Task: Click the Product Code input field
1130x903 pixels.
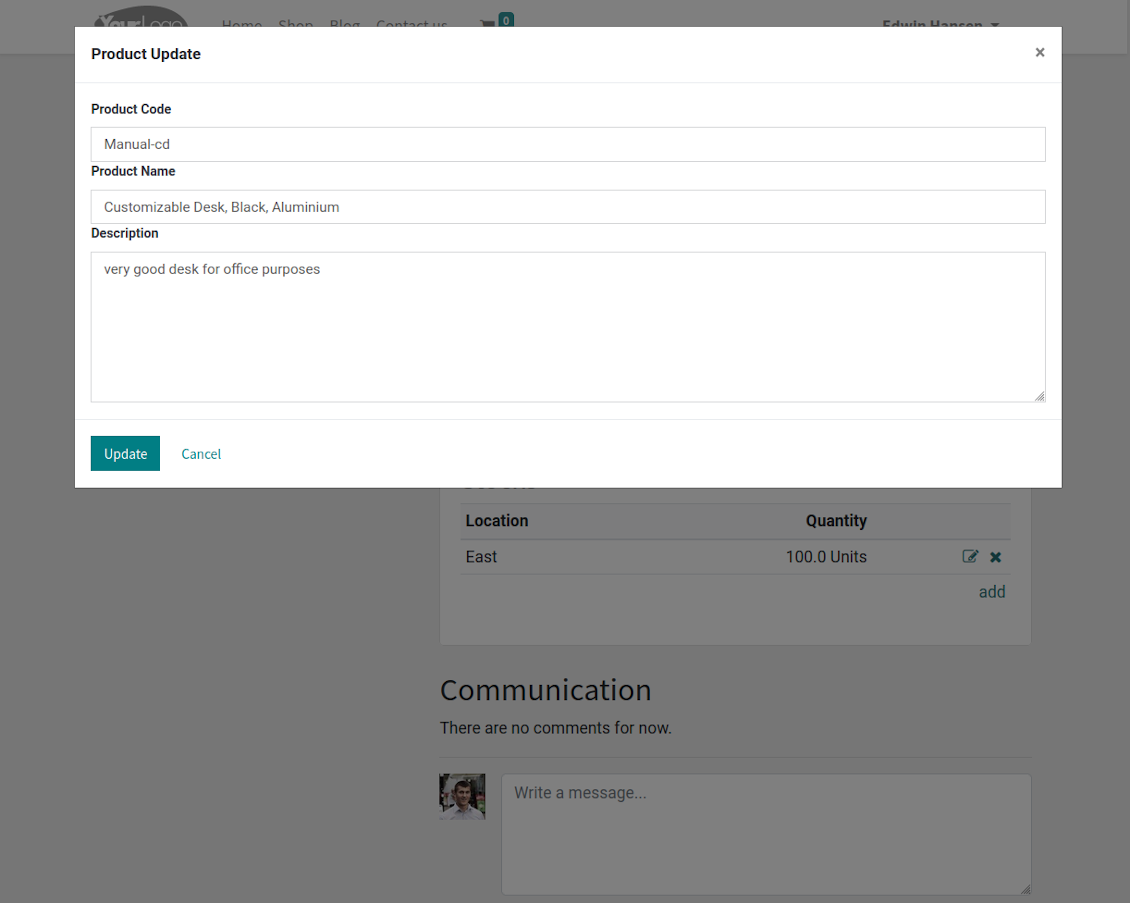Action: click(568, 144)
